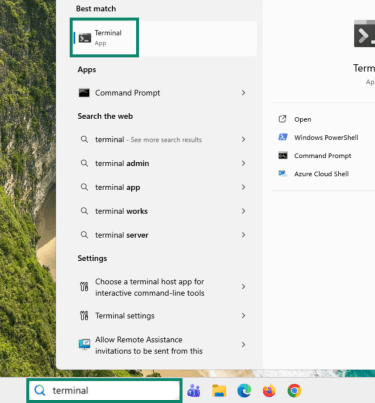This screenshot has height=403, width=375.
Task: Choose the 'terminal server' web suggestion
Action: pos(122,235)
